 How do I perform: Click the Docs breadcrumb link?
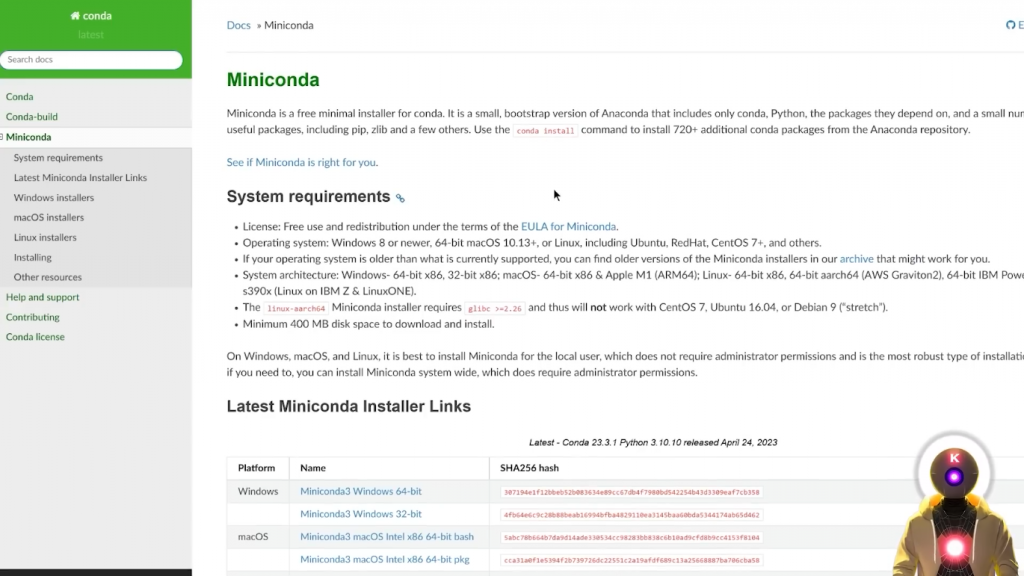coord(238,25)
